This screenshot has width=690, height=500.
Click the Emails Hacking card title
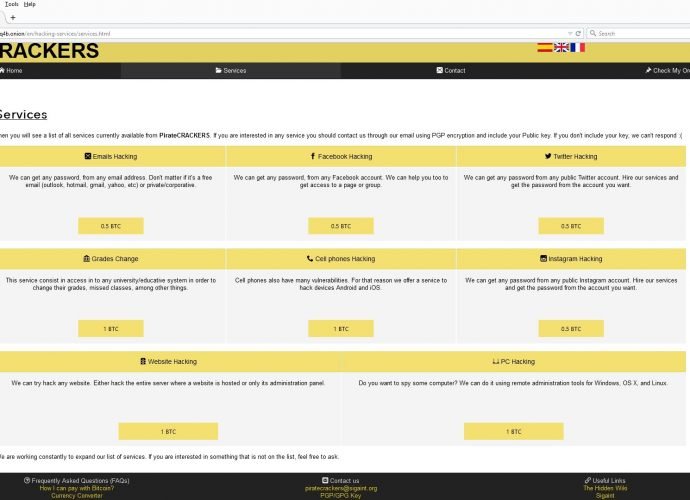click(115, 156)
